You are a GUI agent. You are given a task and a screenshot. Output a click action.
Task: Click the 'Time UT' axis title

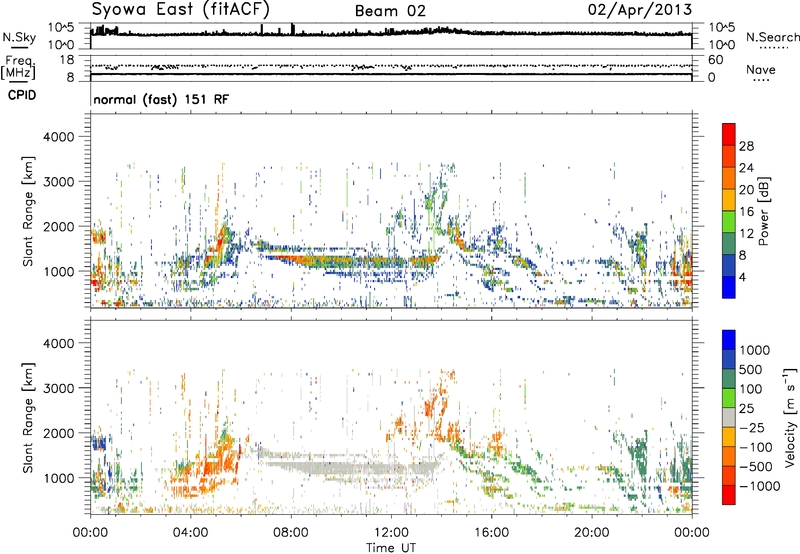click(x=391, y=547)
